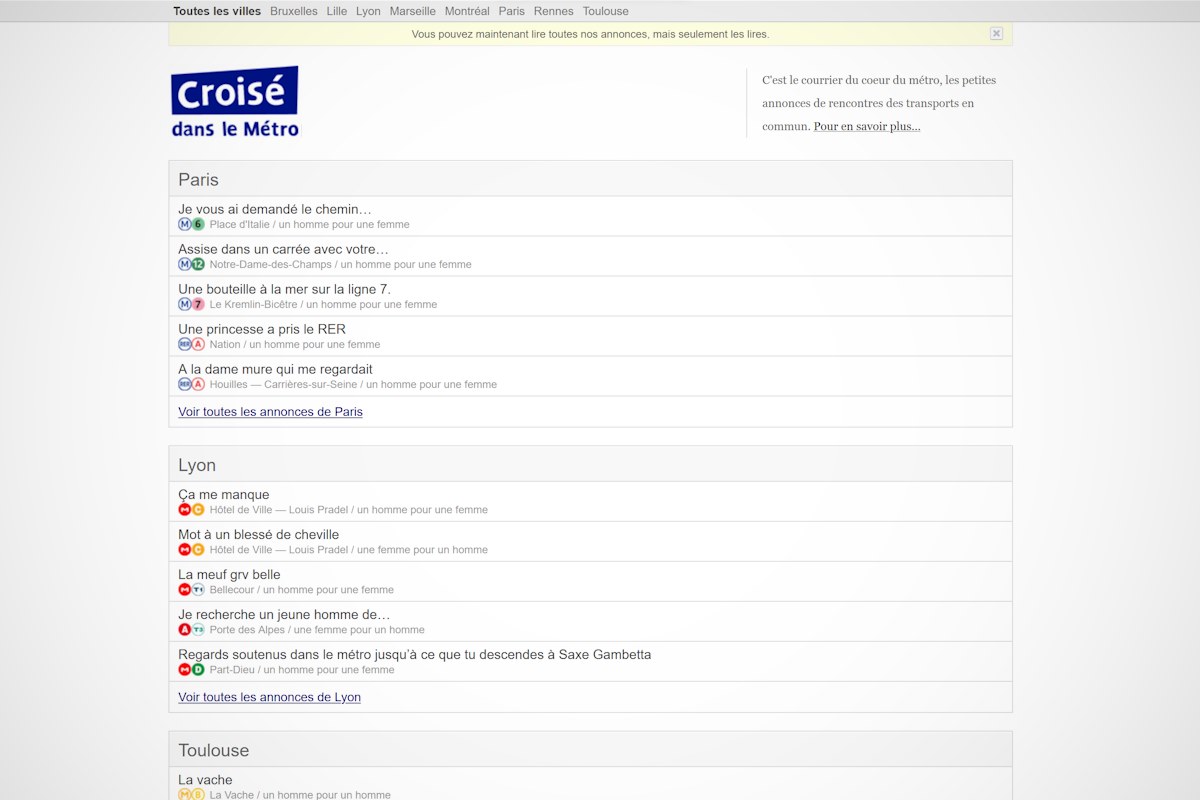Screen dimensions: 1200x800
Task: Follow 'Voir toutes les annonces de Lyon' link
Action: (269, 697)
